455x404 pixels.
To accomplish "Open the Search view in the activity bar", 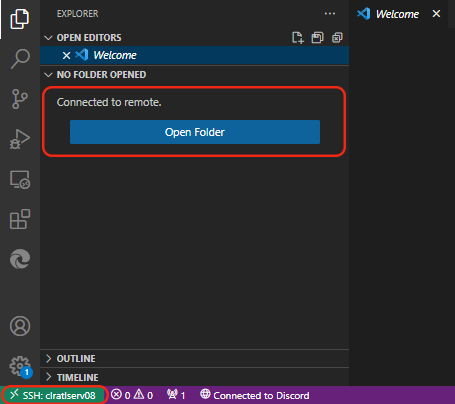I will tap(20, 59).
